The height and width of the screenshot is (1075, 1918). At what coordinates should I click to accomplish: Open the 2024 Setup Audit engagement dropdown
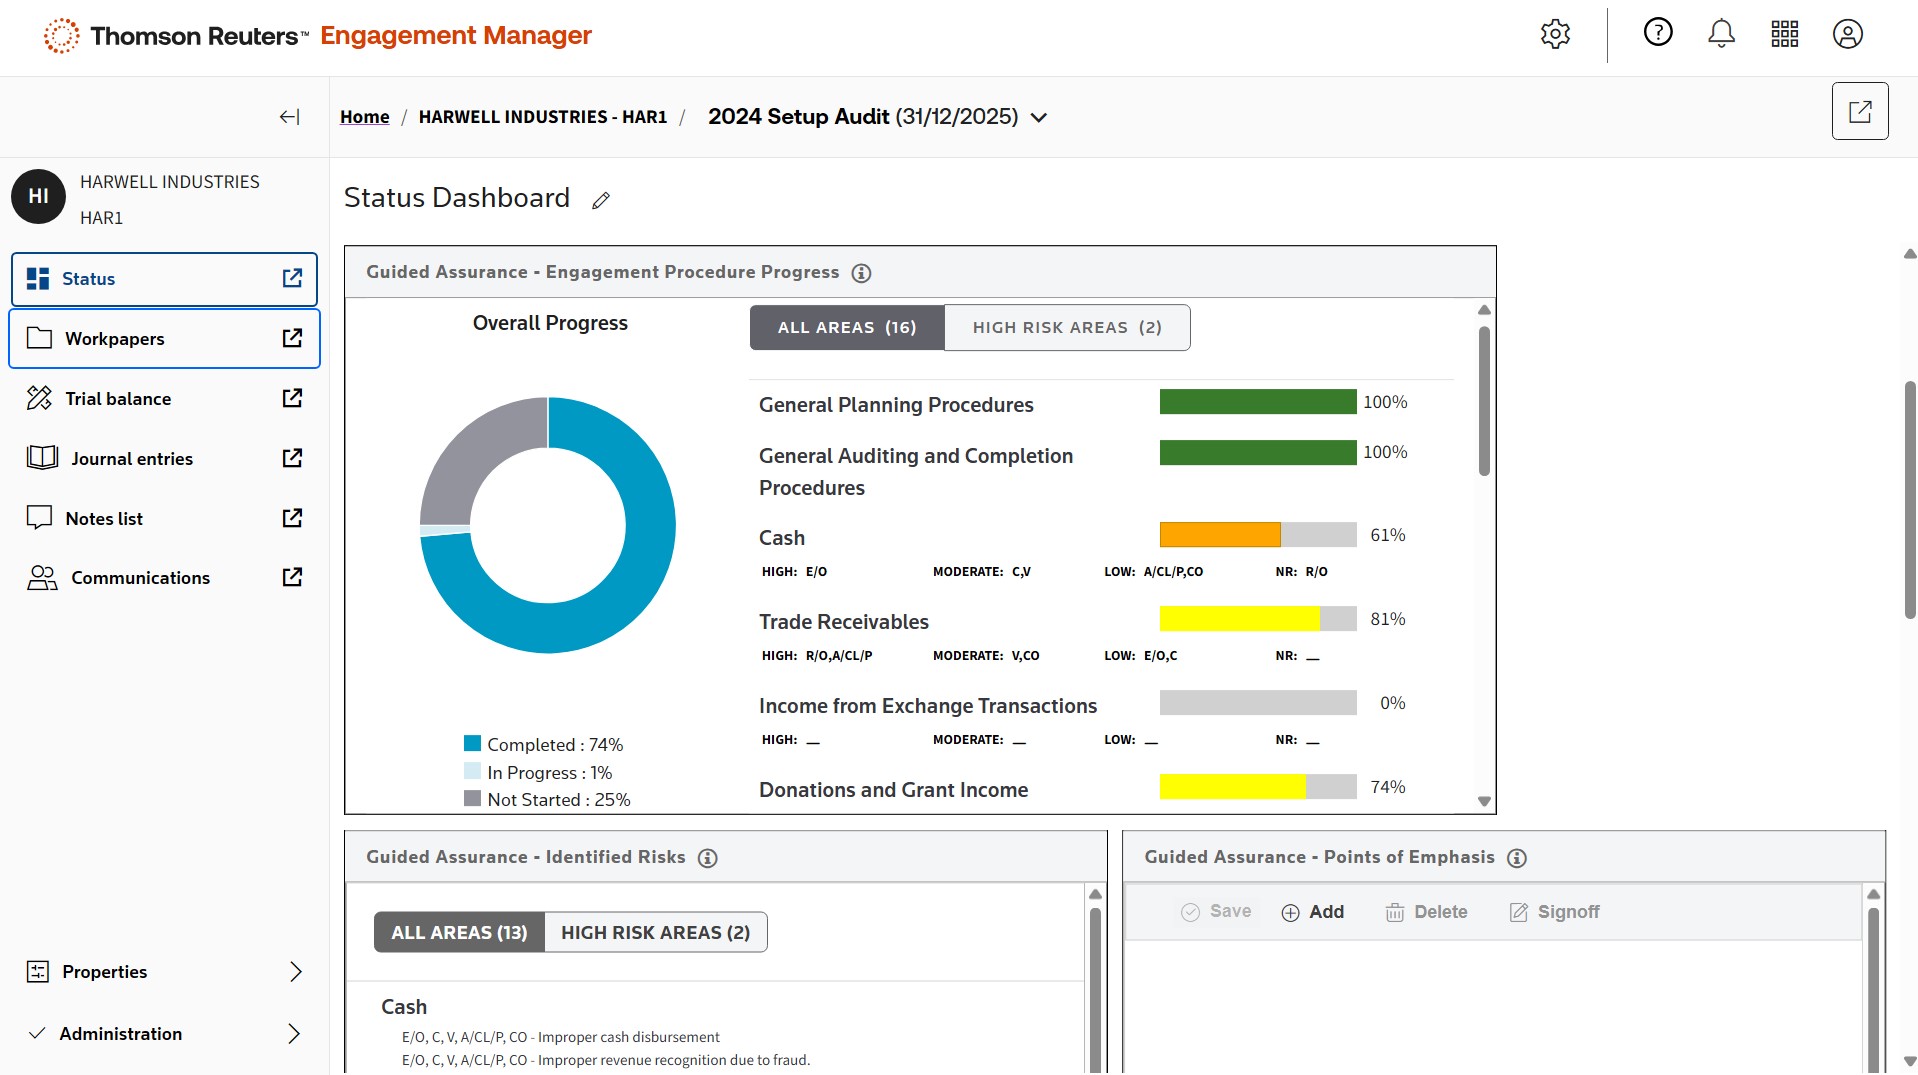pos(1039,118)
